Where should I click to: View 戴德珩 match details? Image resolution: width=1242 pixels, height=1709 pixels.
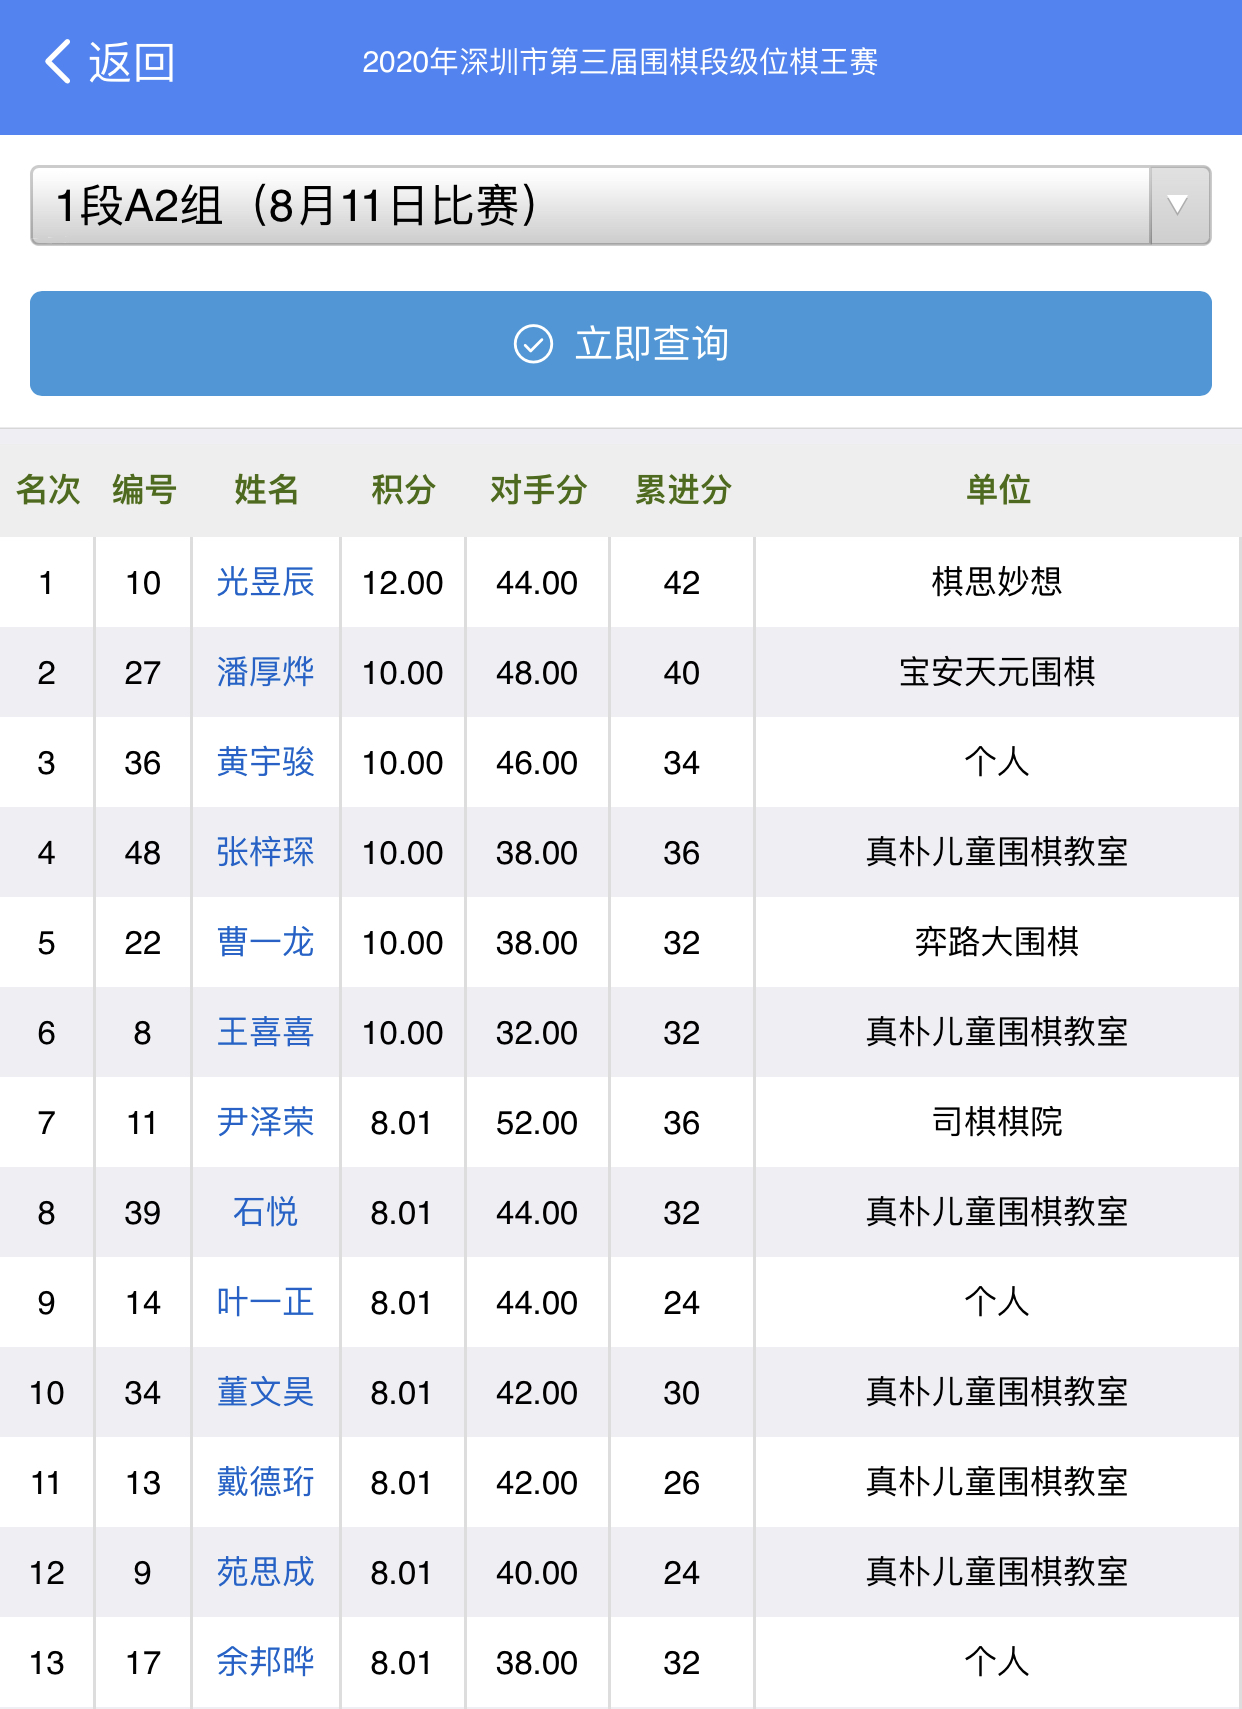(x=265, y=1482)
